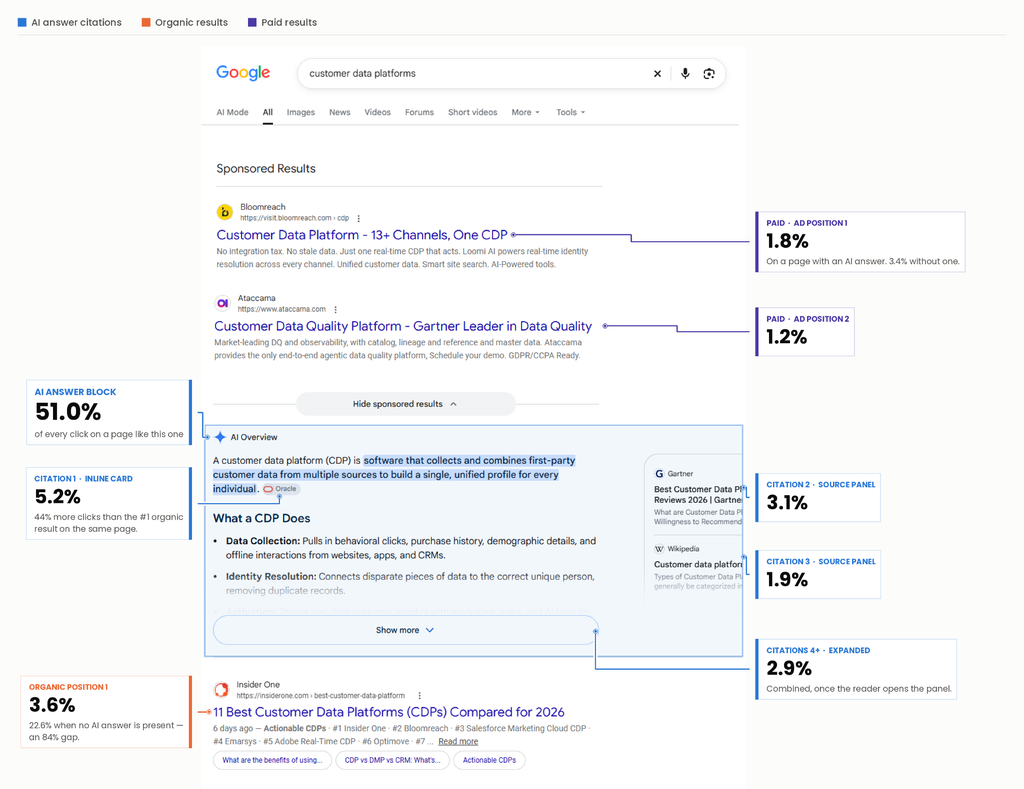Click the Insider One favicon
The height and width of the screenshot is (789, 1024).
(x=221, y=690)
